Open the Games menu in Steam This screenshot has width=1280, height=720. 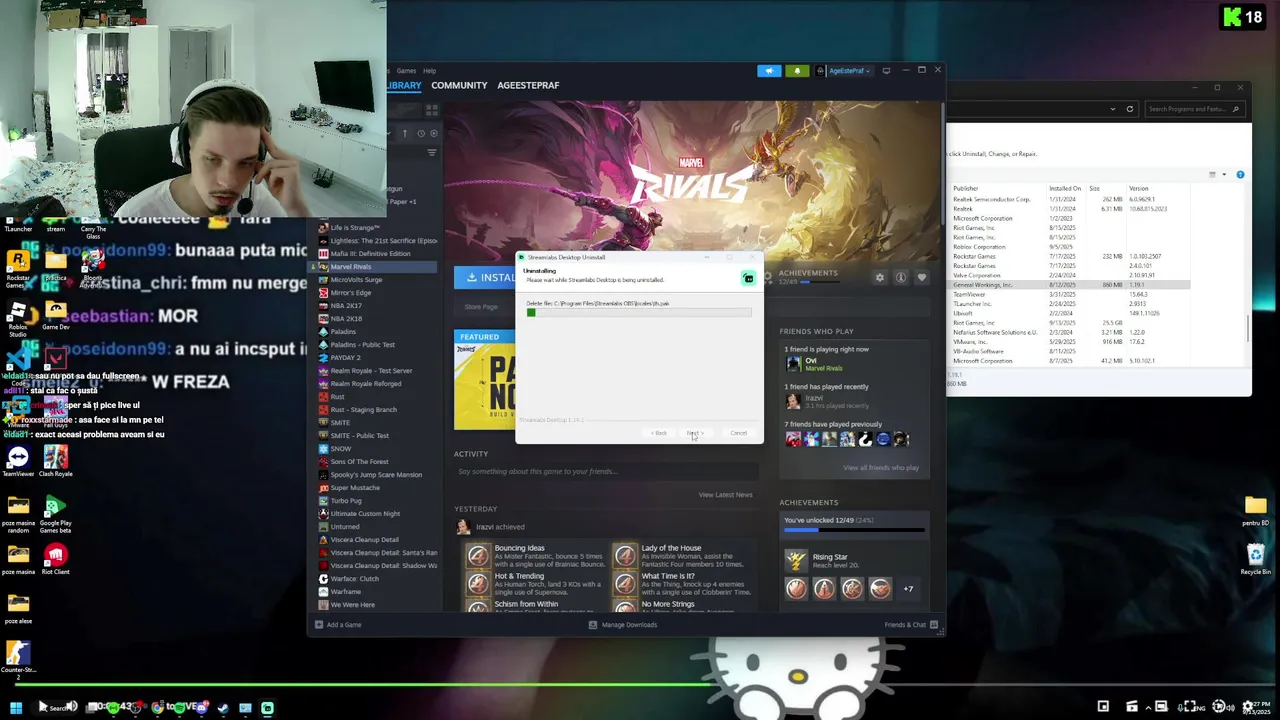(406, 71)
